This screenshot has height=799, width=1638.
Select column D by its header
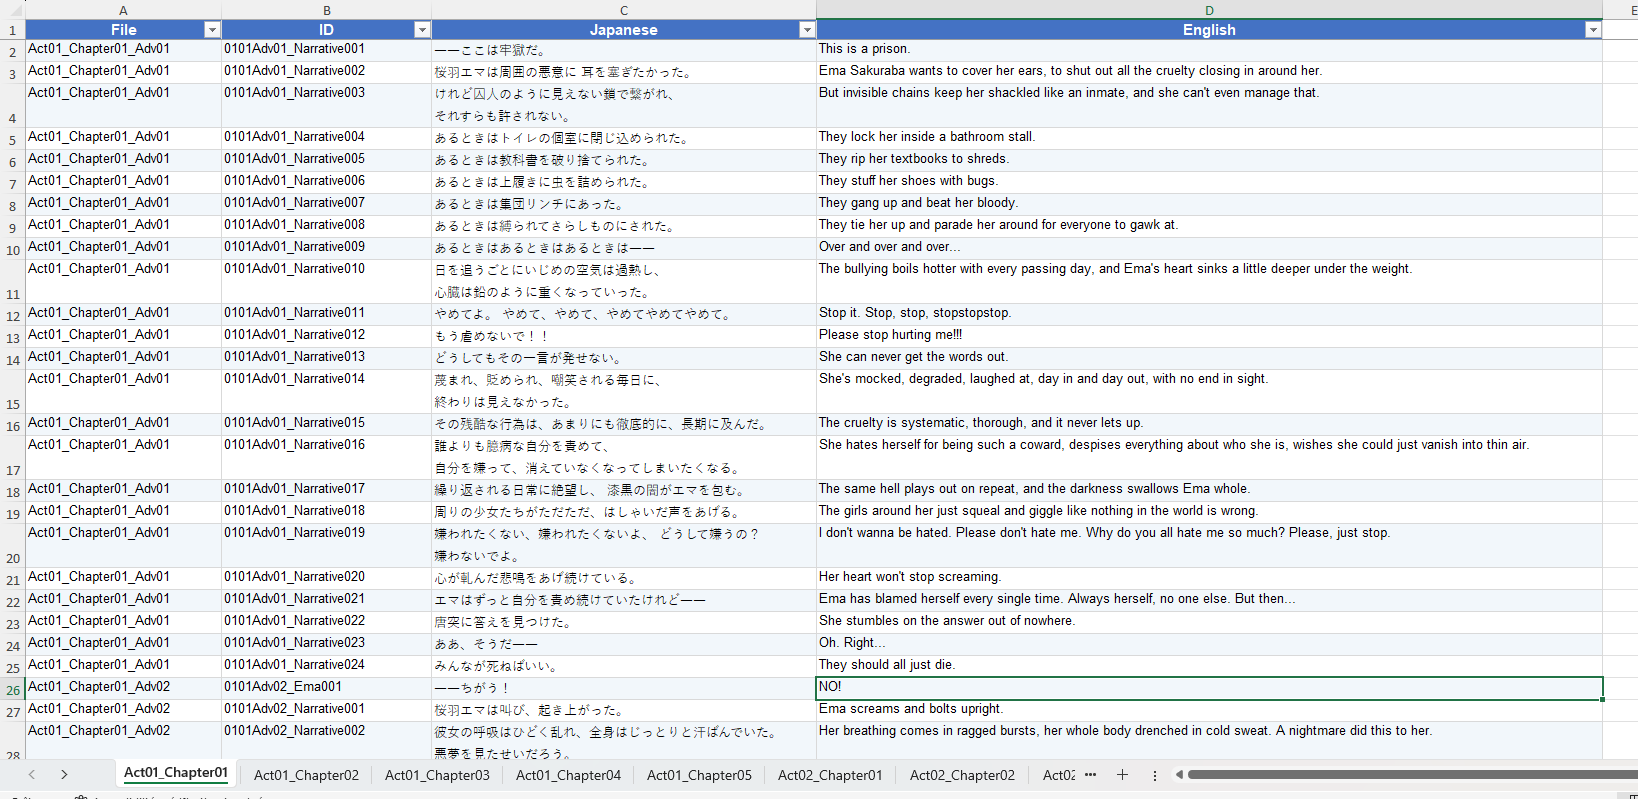click(1209, 10)
